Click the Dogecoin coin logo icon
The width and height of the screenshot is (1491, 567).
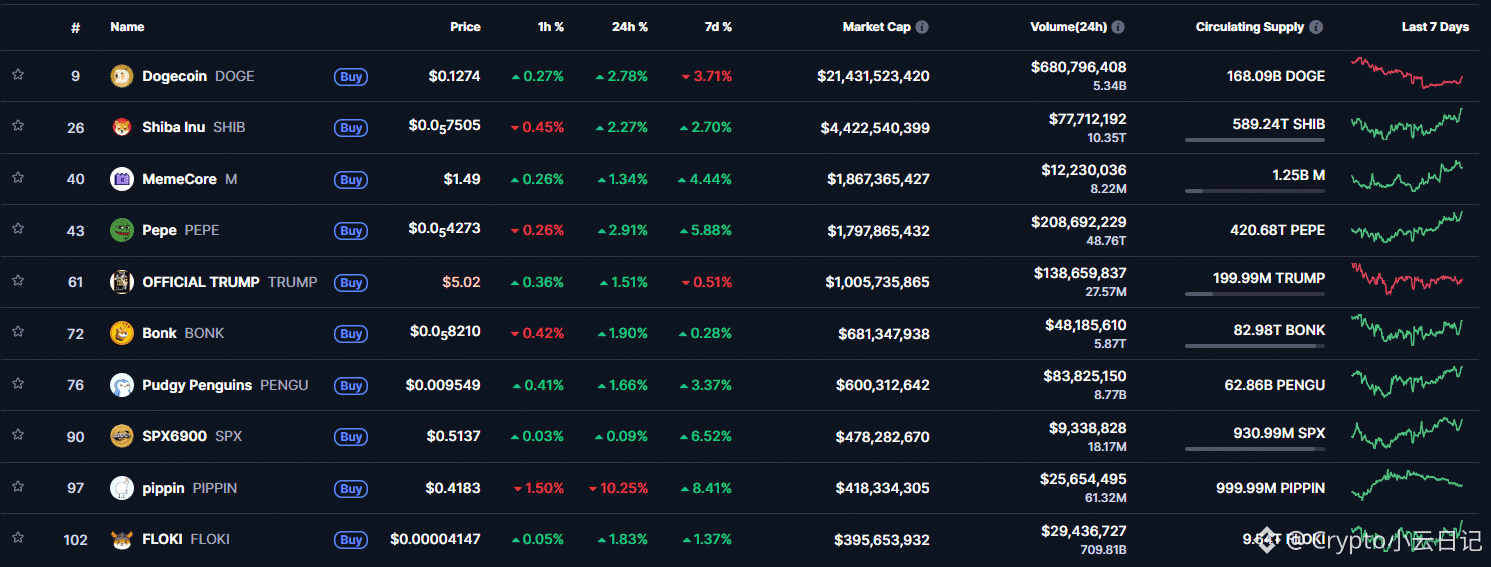pyautogui.click(x=121, y=76)
